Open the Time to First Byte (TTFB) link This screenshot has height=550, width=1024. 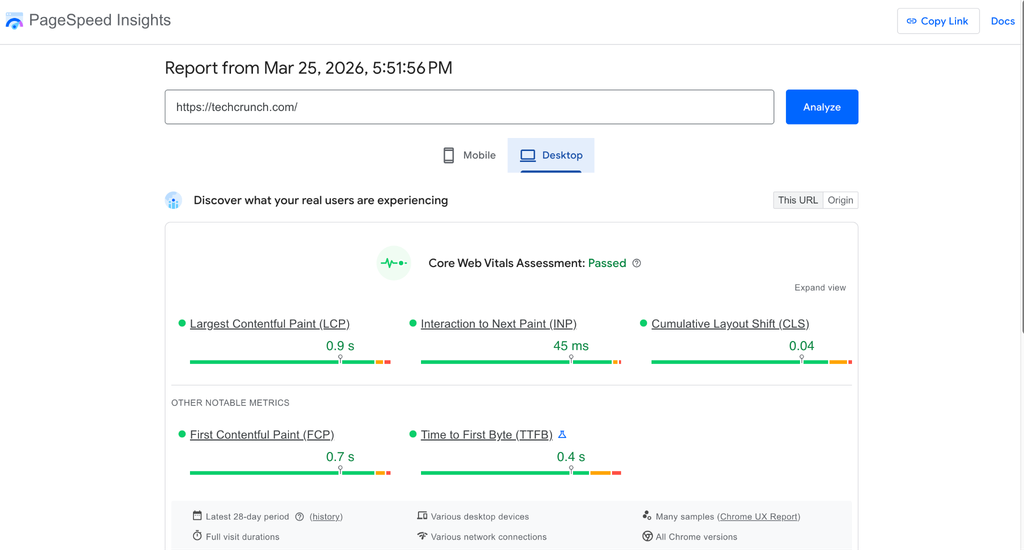coord(487,435)
